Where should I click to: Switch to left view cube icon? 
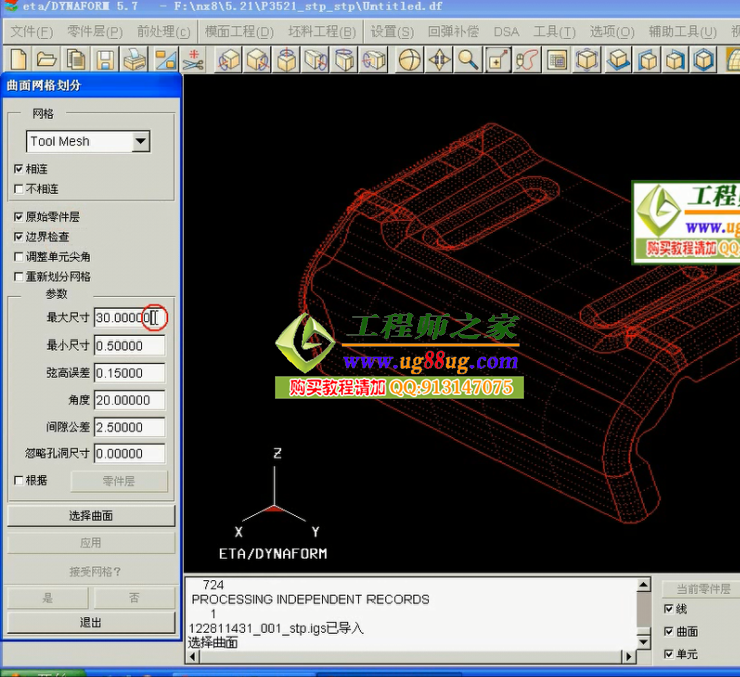[x=648, y=60]
